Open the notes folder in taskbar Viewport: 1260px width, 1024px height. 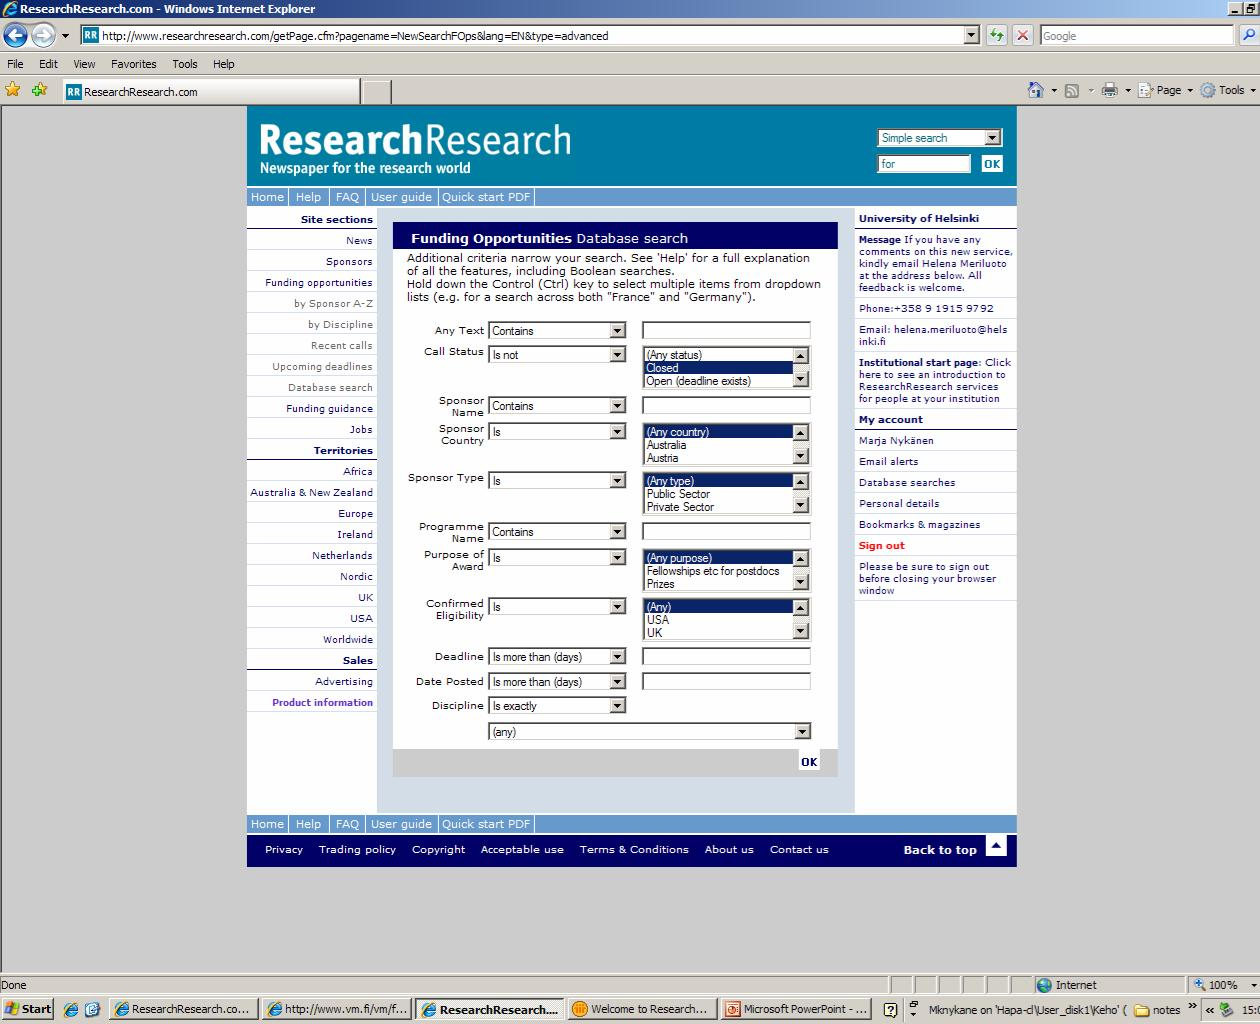click(x=1158, y=1010)
